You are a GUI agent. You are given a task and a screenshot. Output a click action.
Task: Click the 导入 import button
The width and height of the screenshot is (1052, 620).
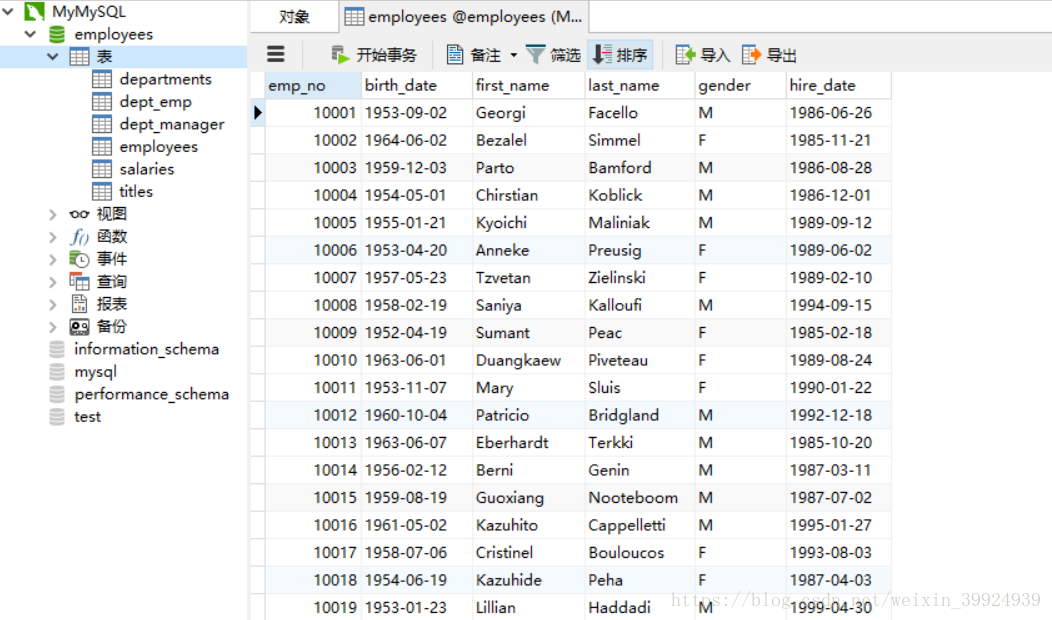point(702,54)
